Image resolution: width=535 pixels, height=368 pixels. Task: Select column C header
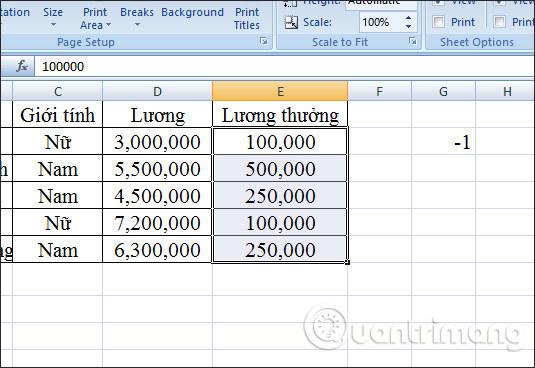point(58,91)
